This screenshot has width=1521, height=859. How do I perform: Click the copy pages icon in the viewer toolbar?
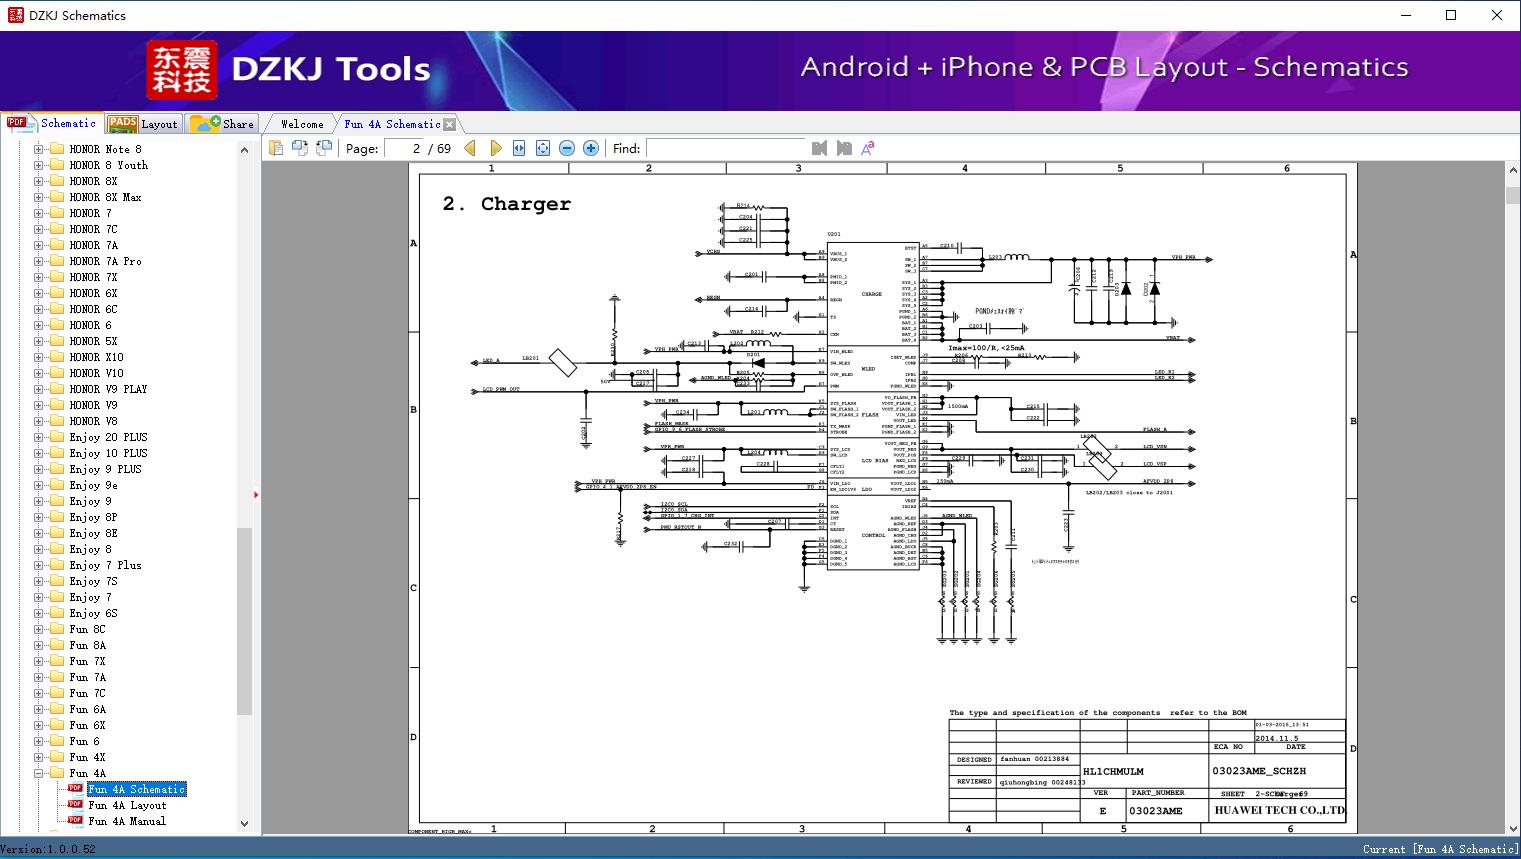click(x=276, y=148)
